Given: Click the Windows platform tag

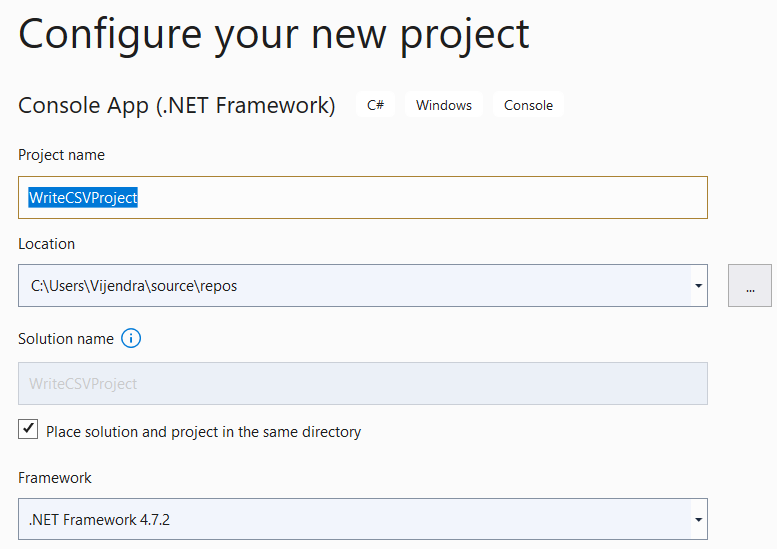Looking at the screenshot, I should coord(444,105).
